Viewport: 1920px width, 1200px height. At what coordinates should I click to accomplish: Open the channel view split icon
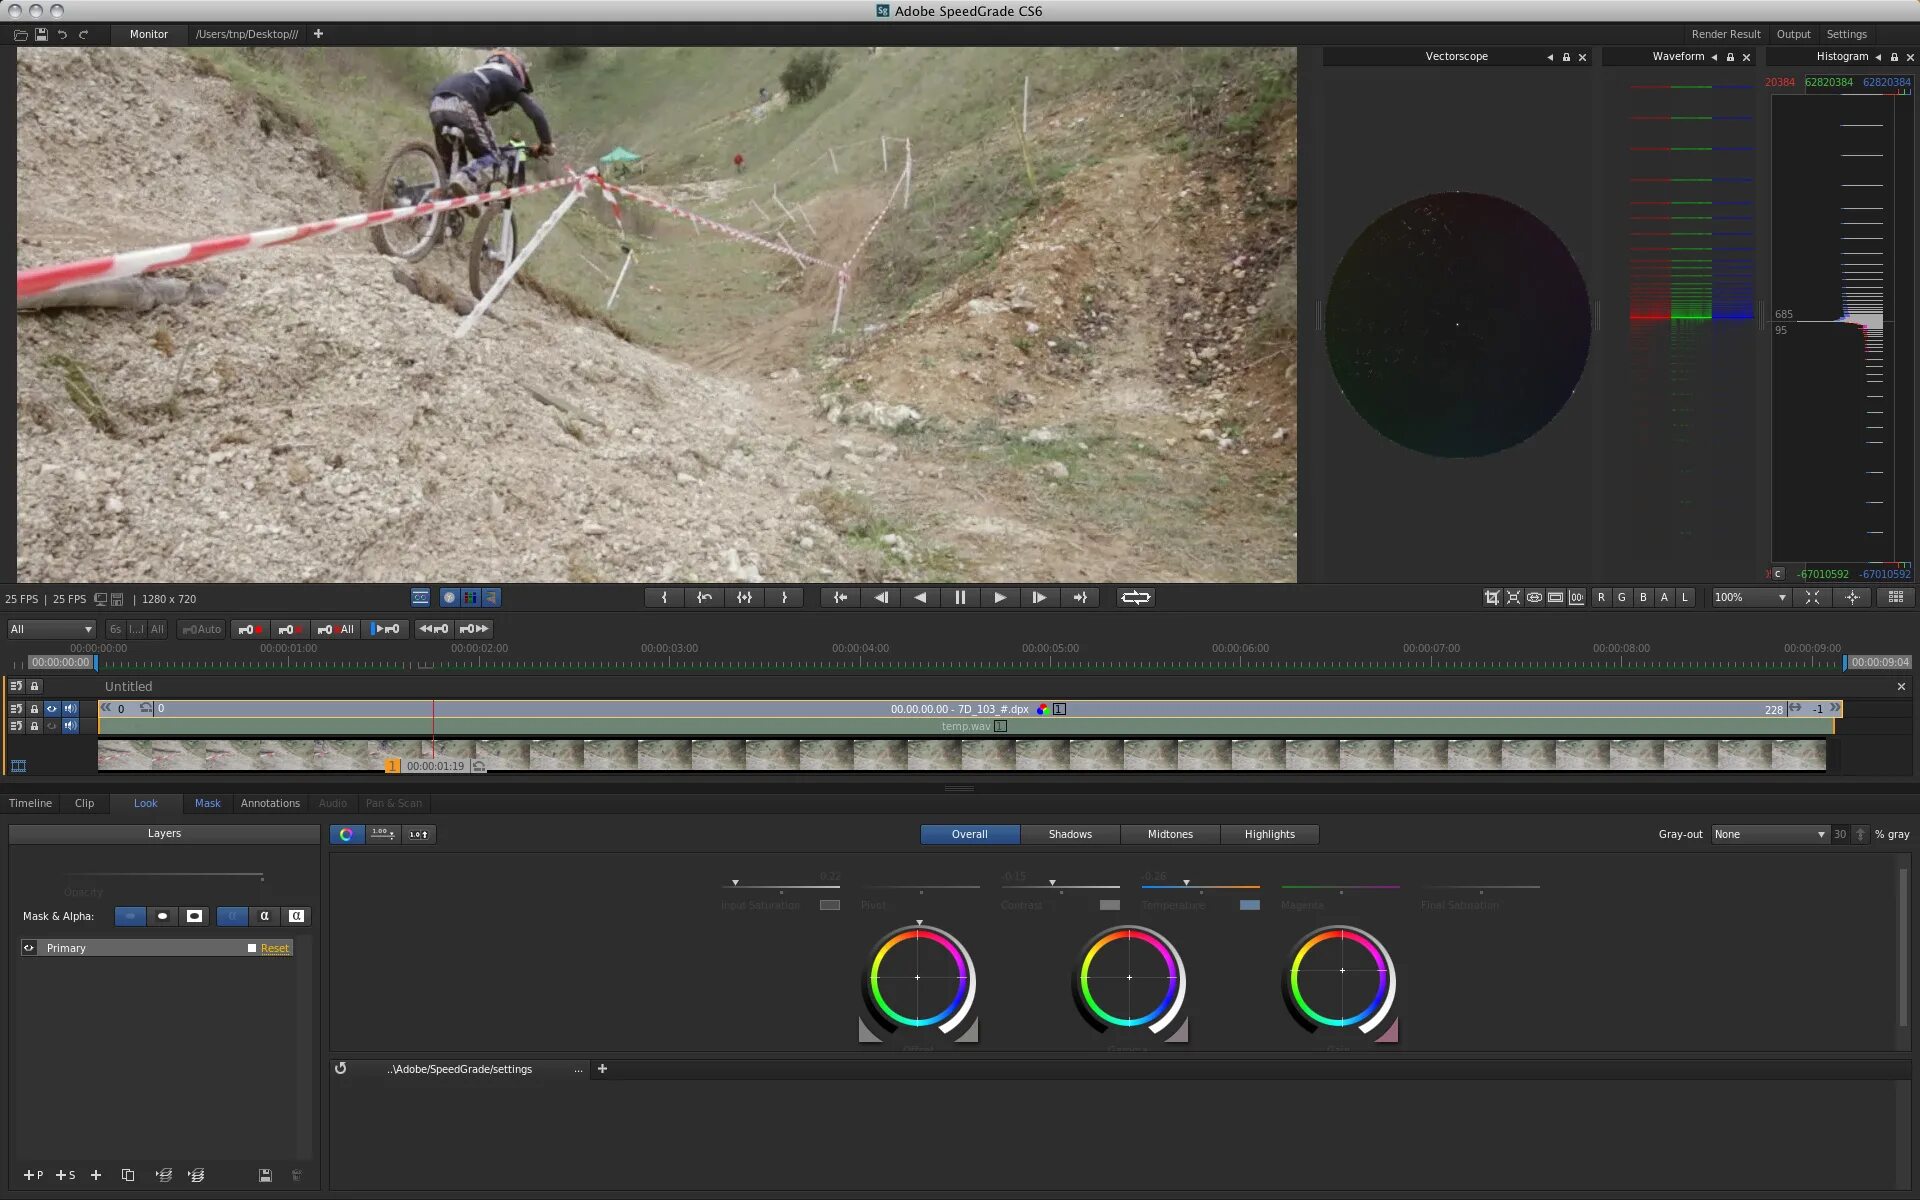pos(1534,597)
